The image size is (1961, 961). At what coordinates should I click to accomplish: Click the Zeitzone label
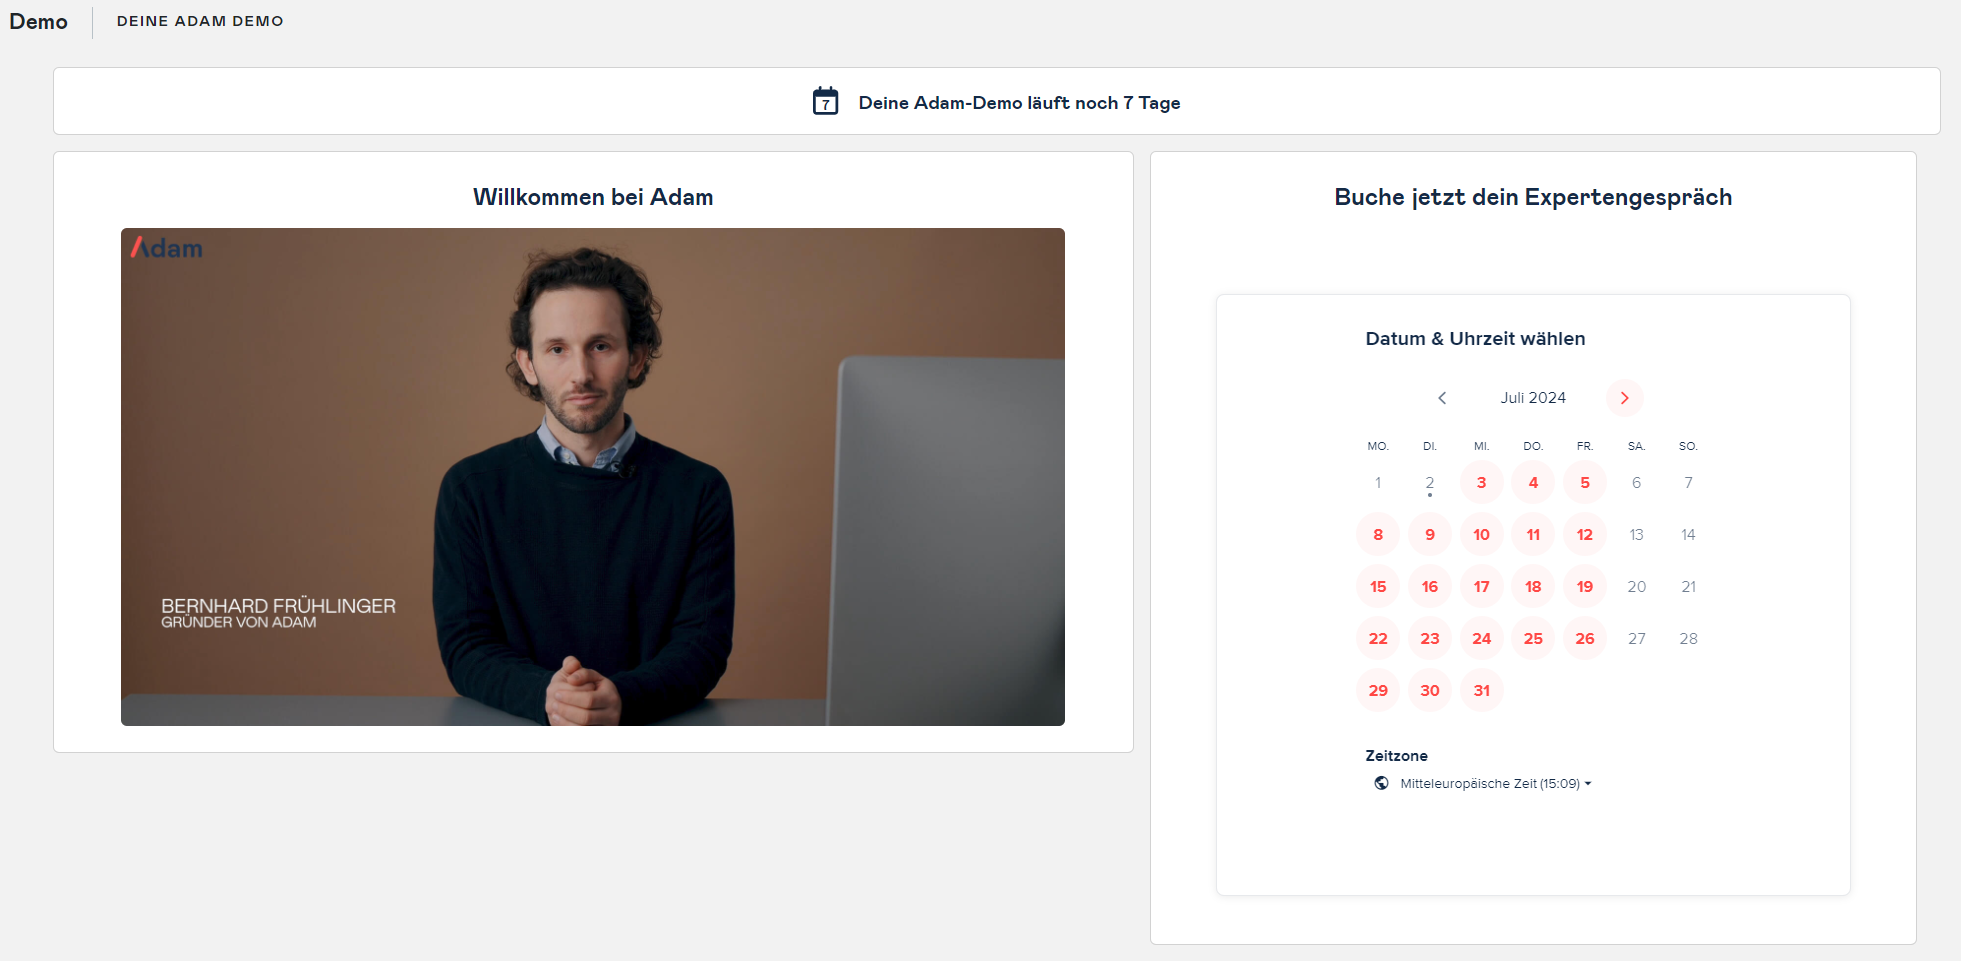[x=1396, y=756]
